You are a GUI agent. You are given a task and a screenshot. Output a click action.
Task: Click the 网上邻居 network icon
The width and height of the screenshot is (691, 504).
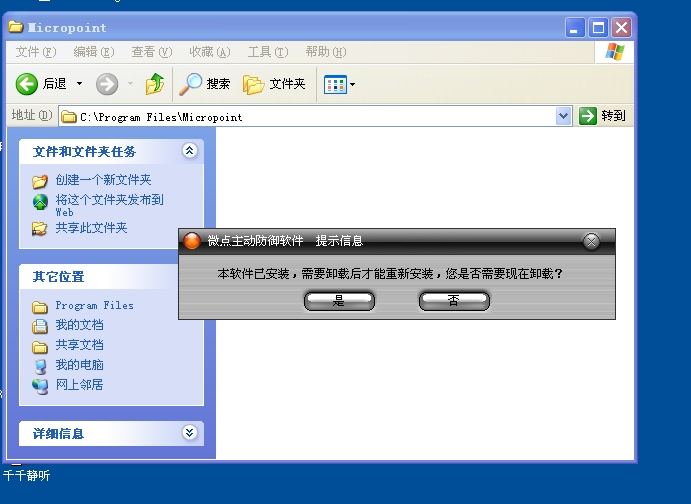point(40,386)
